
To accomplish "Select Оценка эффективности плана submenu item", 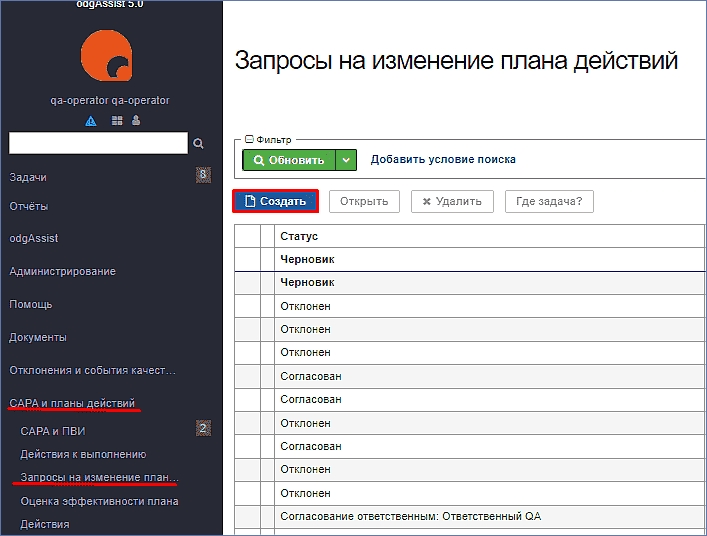I will pos(99,501).
